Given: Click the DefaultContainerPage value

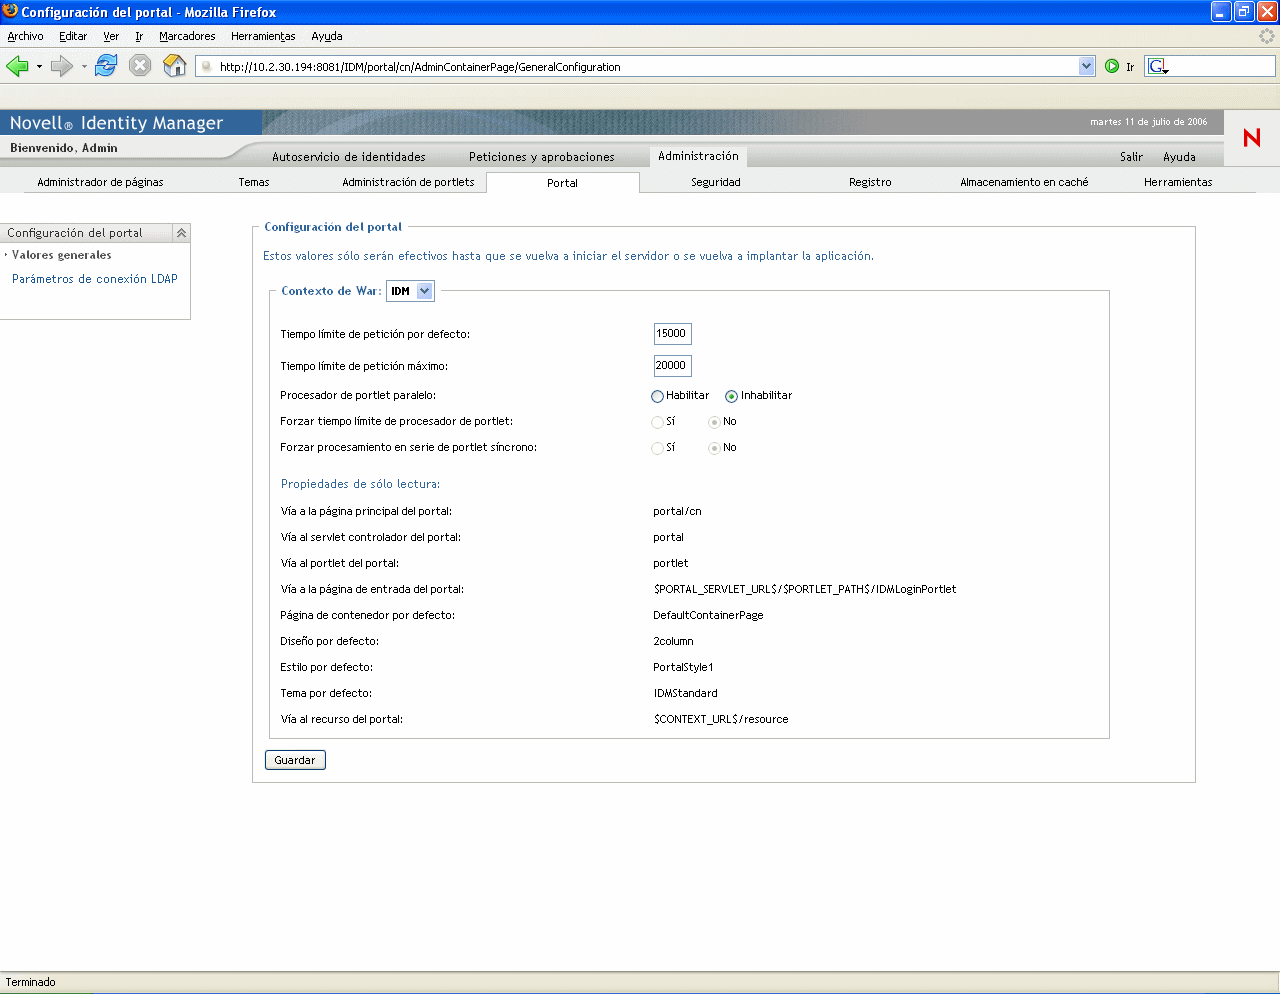Looking at the screenshot, I should pyautogui.click(x=708, y=615).
